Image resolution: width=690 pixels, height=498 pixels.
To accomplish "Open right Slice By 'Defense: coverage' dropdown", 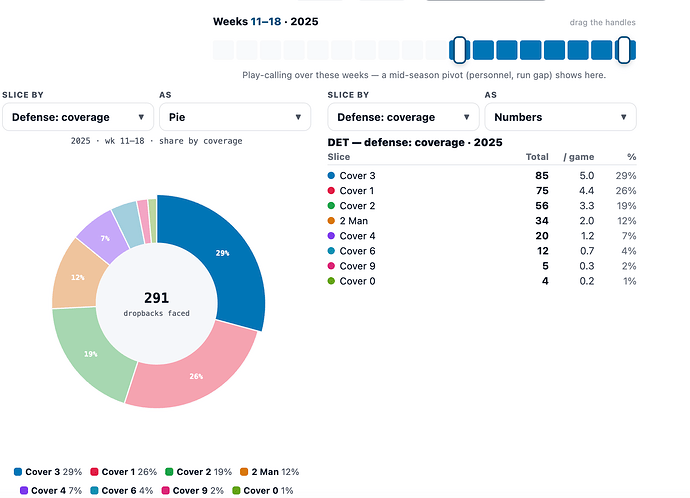I will (x=403, y=117).
